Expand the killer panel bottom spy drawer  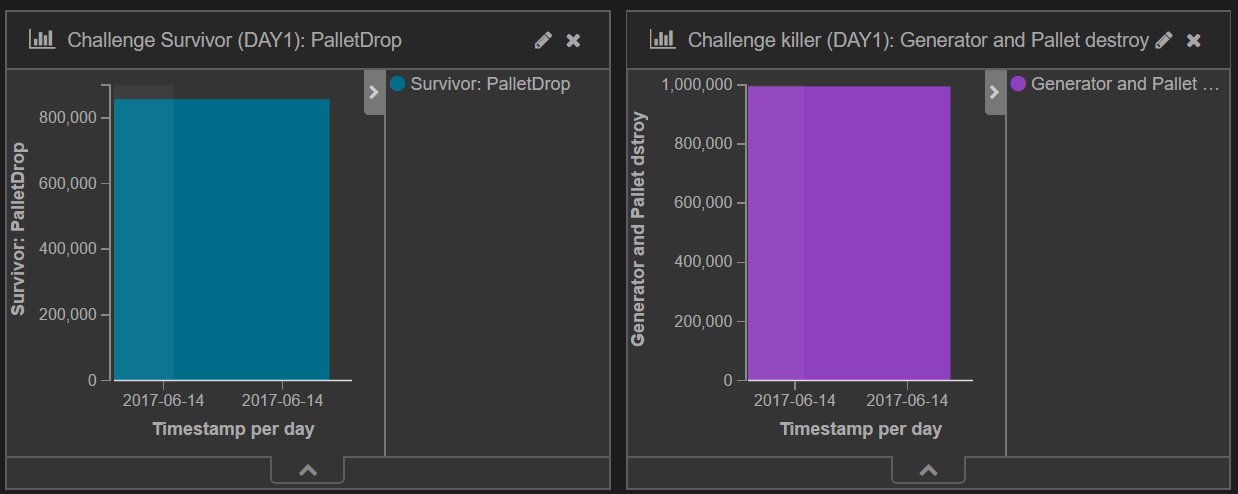[x=928, y=469]
